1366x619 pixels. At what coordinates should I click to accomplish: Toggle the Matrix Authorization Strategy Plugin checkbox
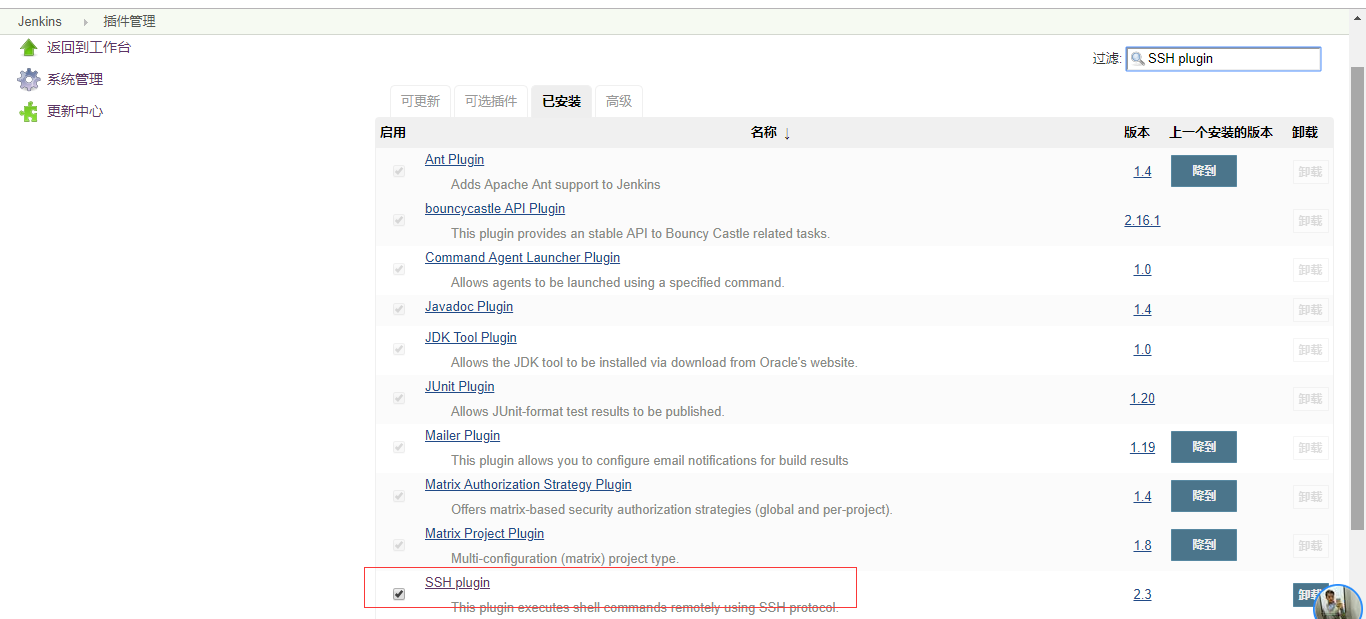pyautogui.click(x=399, y=496)
